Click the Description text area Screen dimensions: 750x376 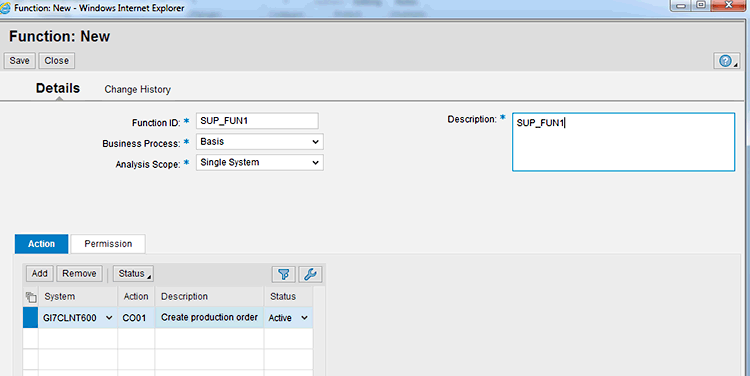pos(624,142)
